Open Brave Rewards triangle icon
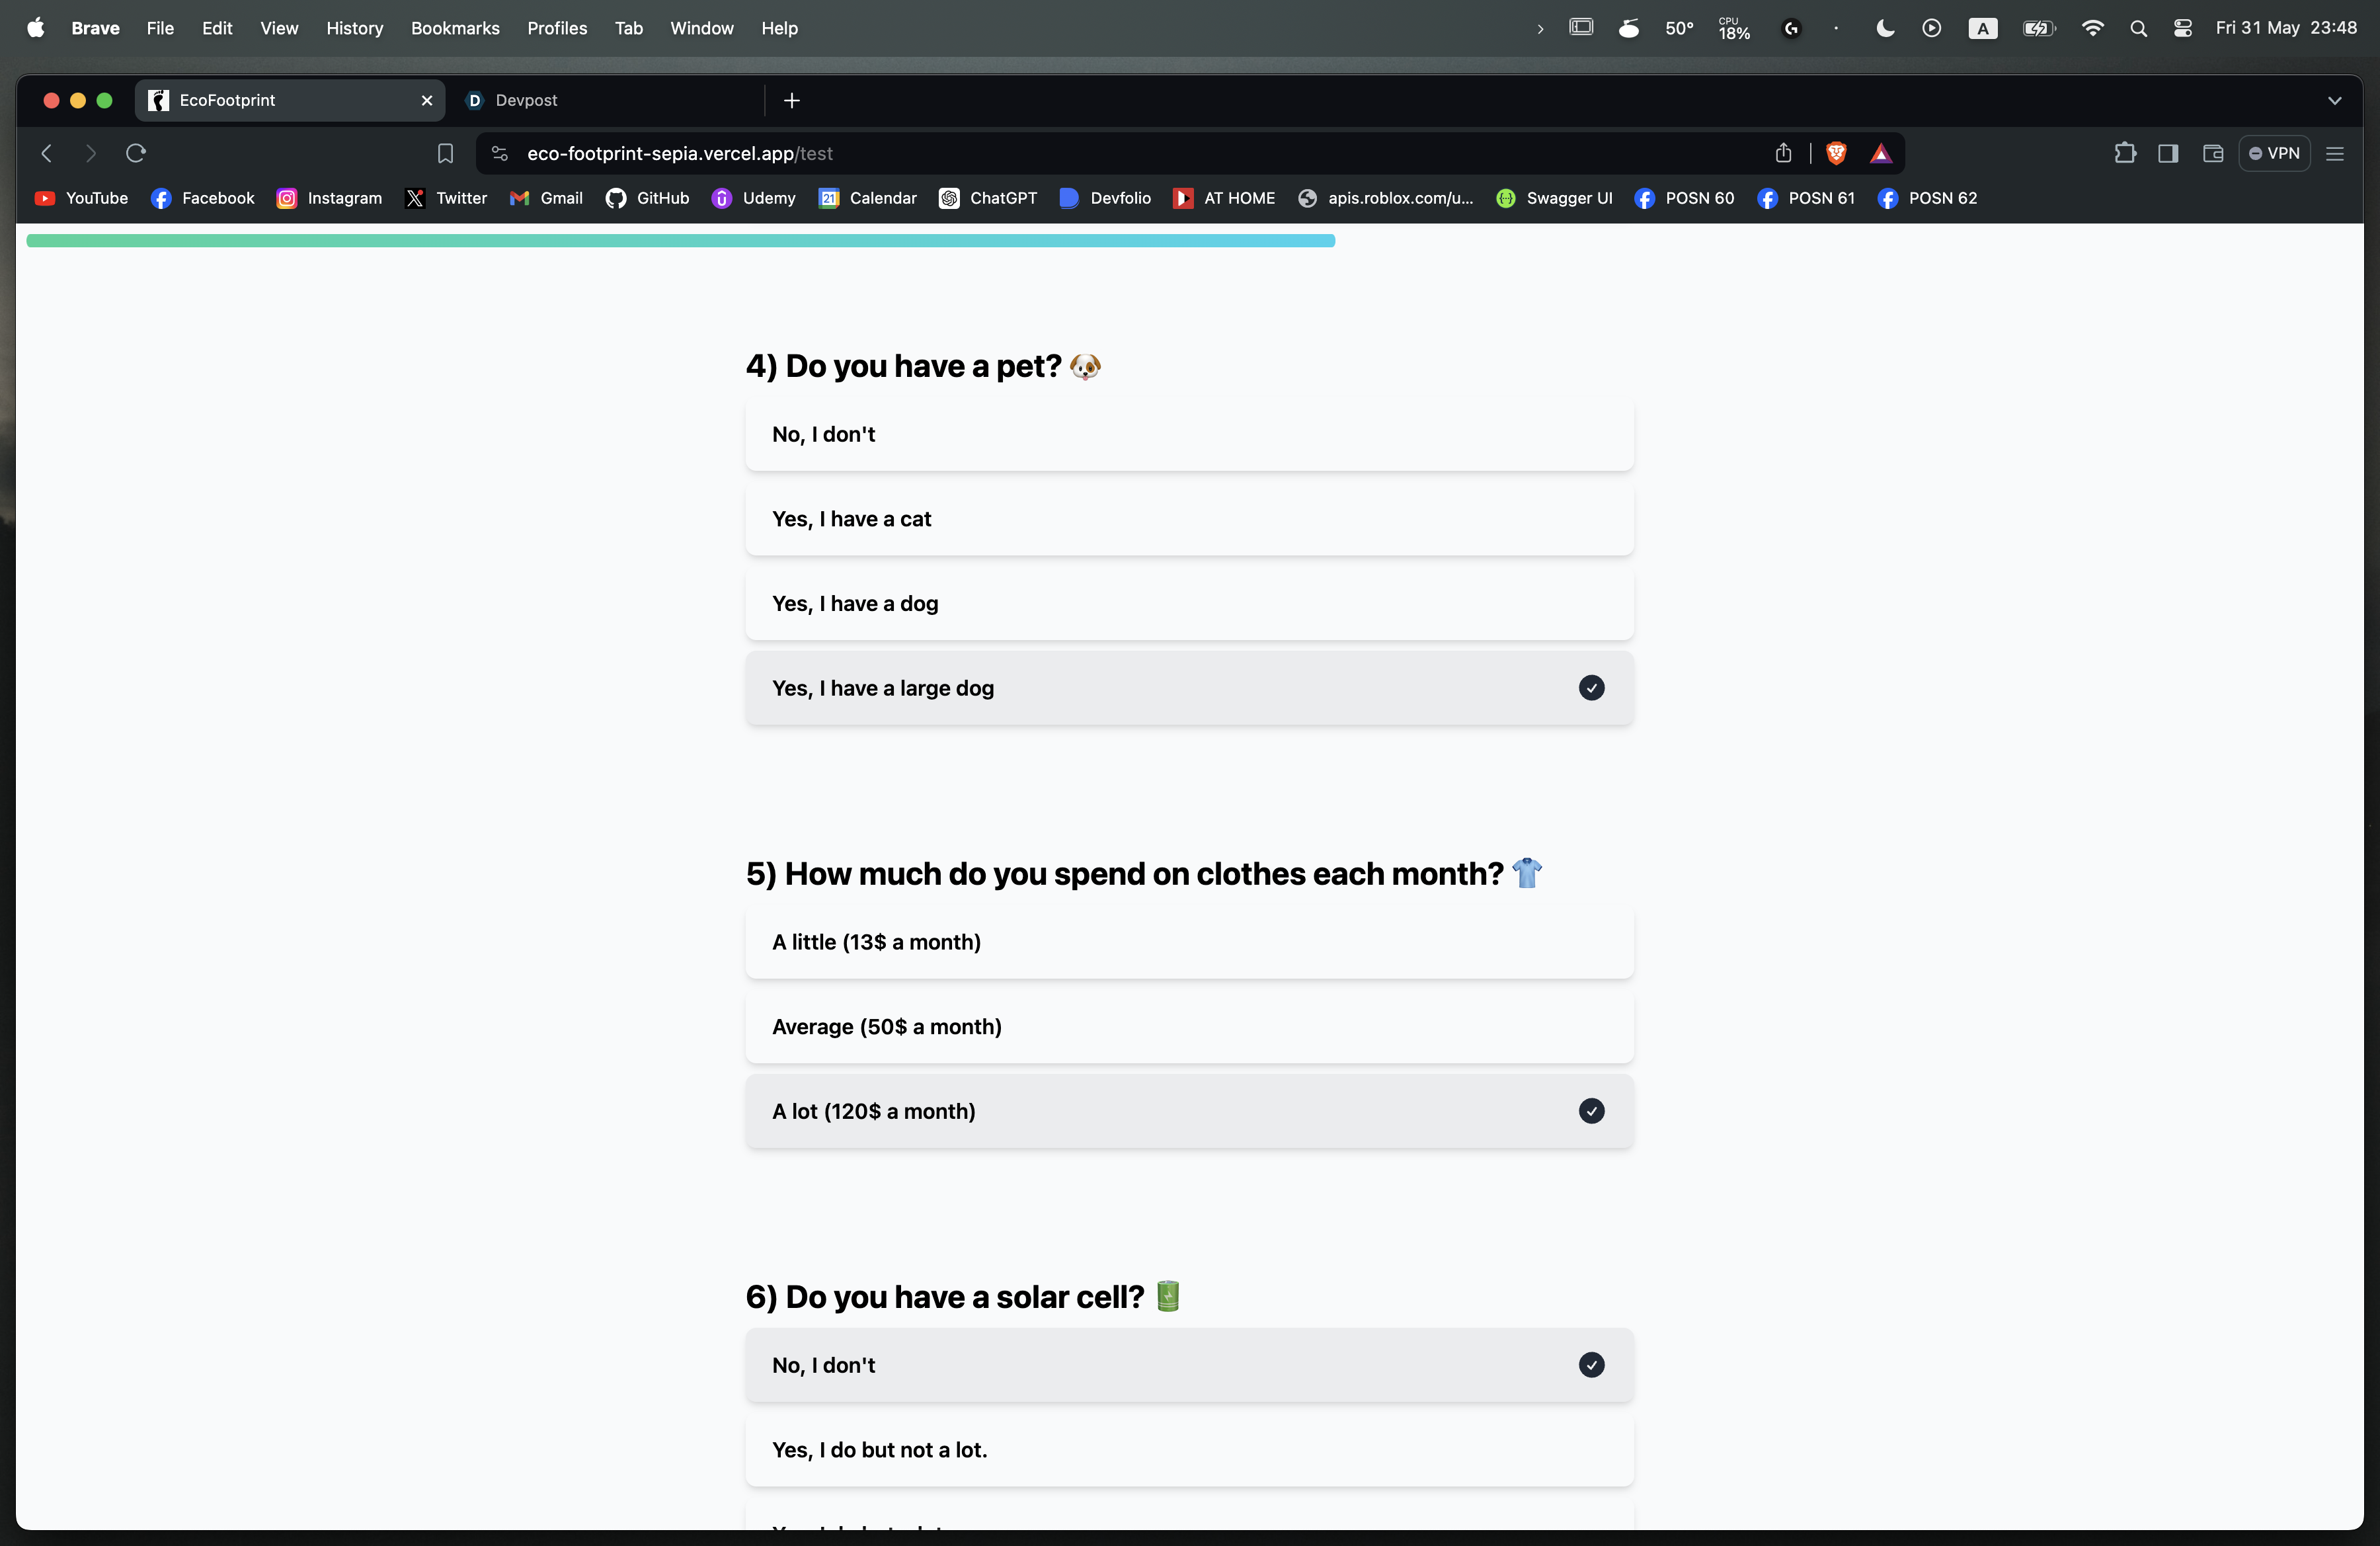The image size is (2380, 1546). [x=1880, y=153]
